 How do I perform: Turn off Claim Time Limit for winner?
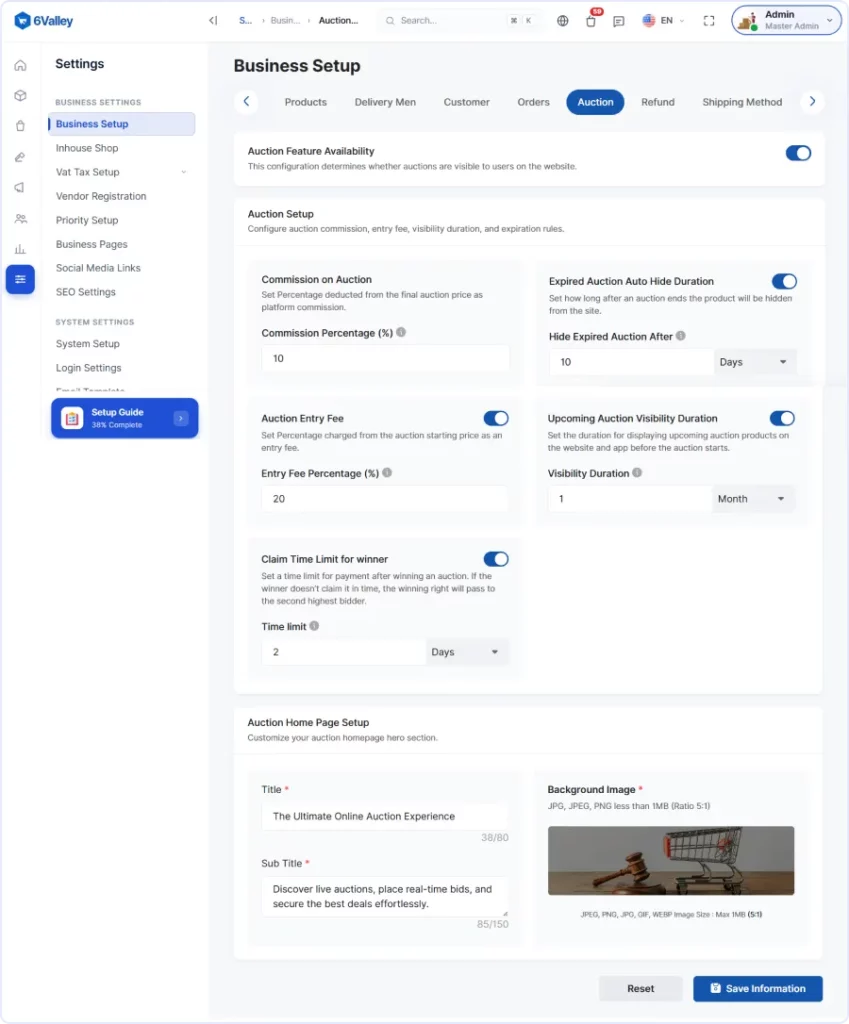pyautogui.click(x=496, y=559)
